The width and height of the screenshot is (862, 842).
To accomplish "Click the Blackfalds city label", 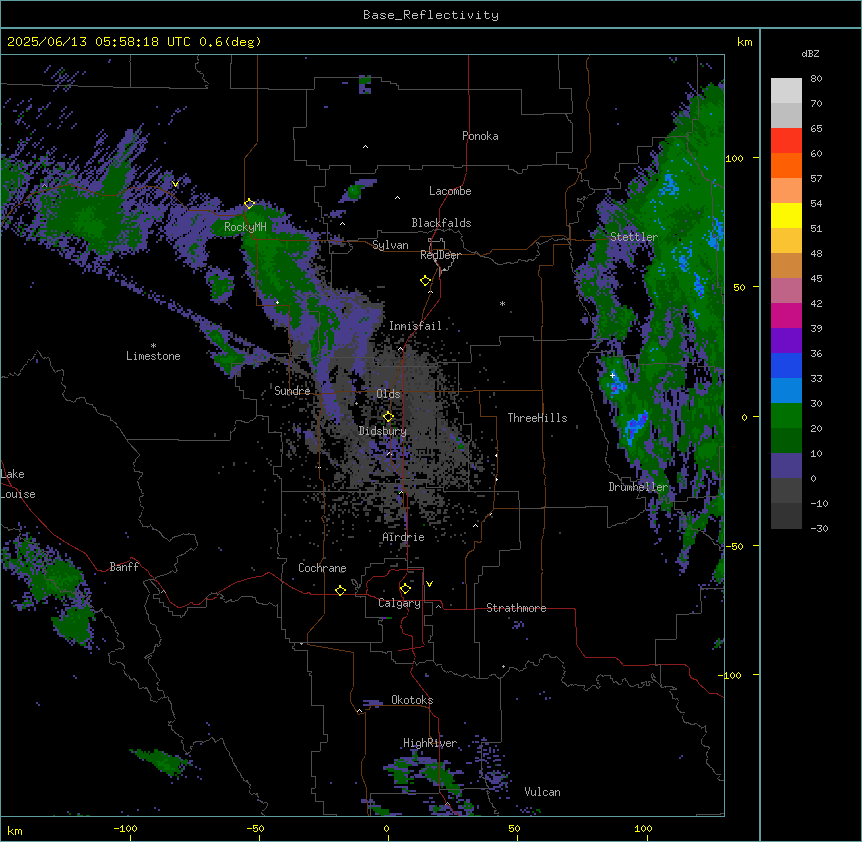I will click(441, 223).
